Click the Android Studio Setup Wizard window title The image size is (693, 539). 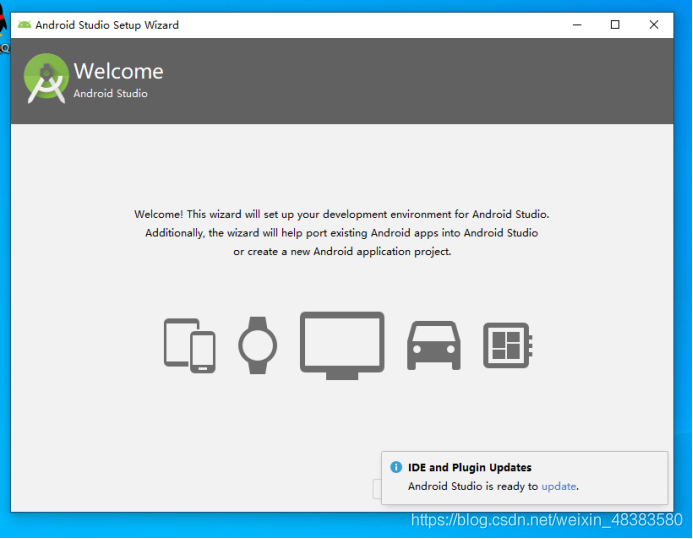107,25
